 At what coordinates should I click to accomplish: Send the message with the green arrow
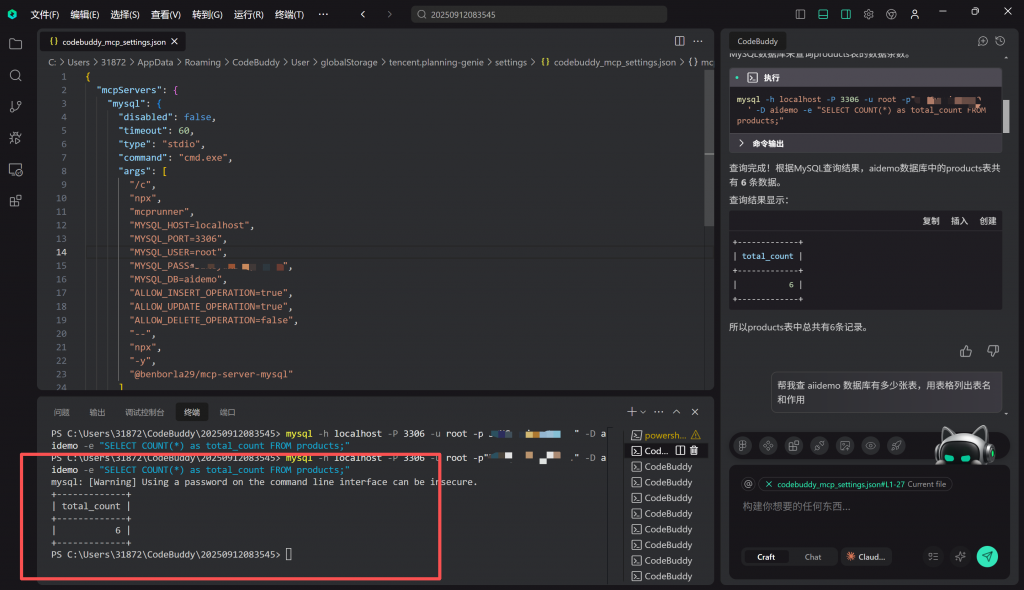[x=987, y=556]
